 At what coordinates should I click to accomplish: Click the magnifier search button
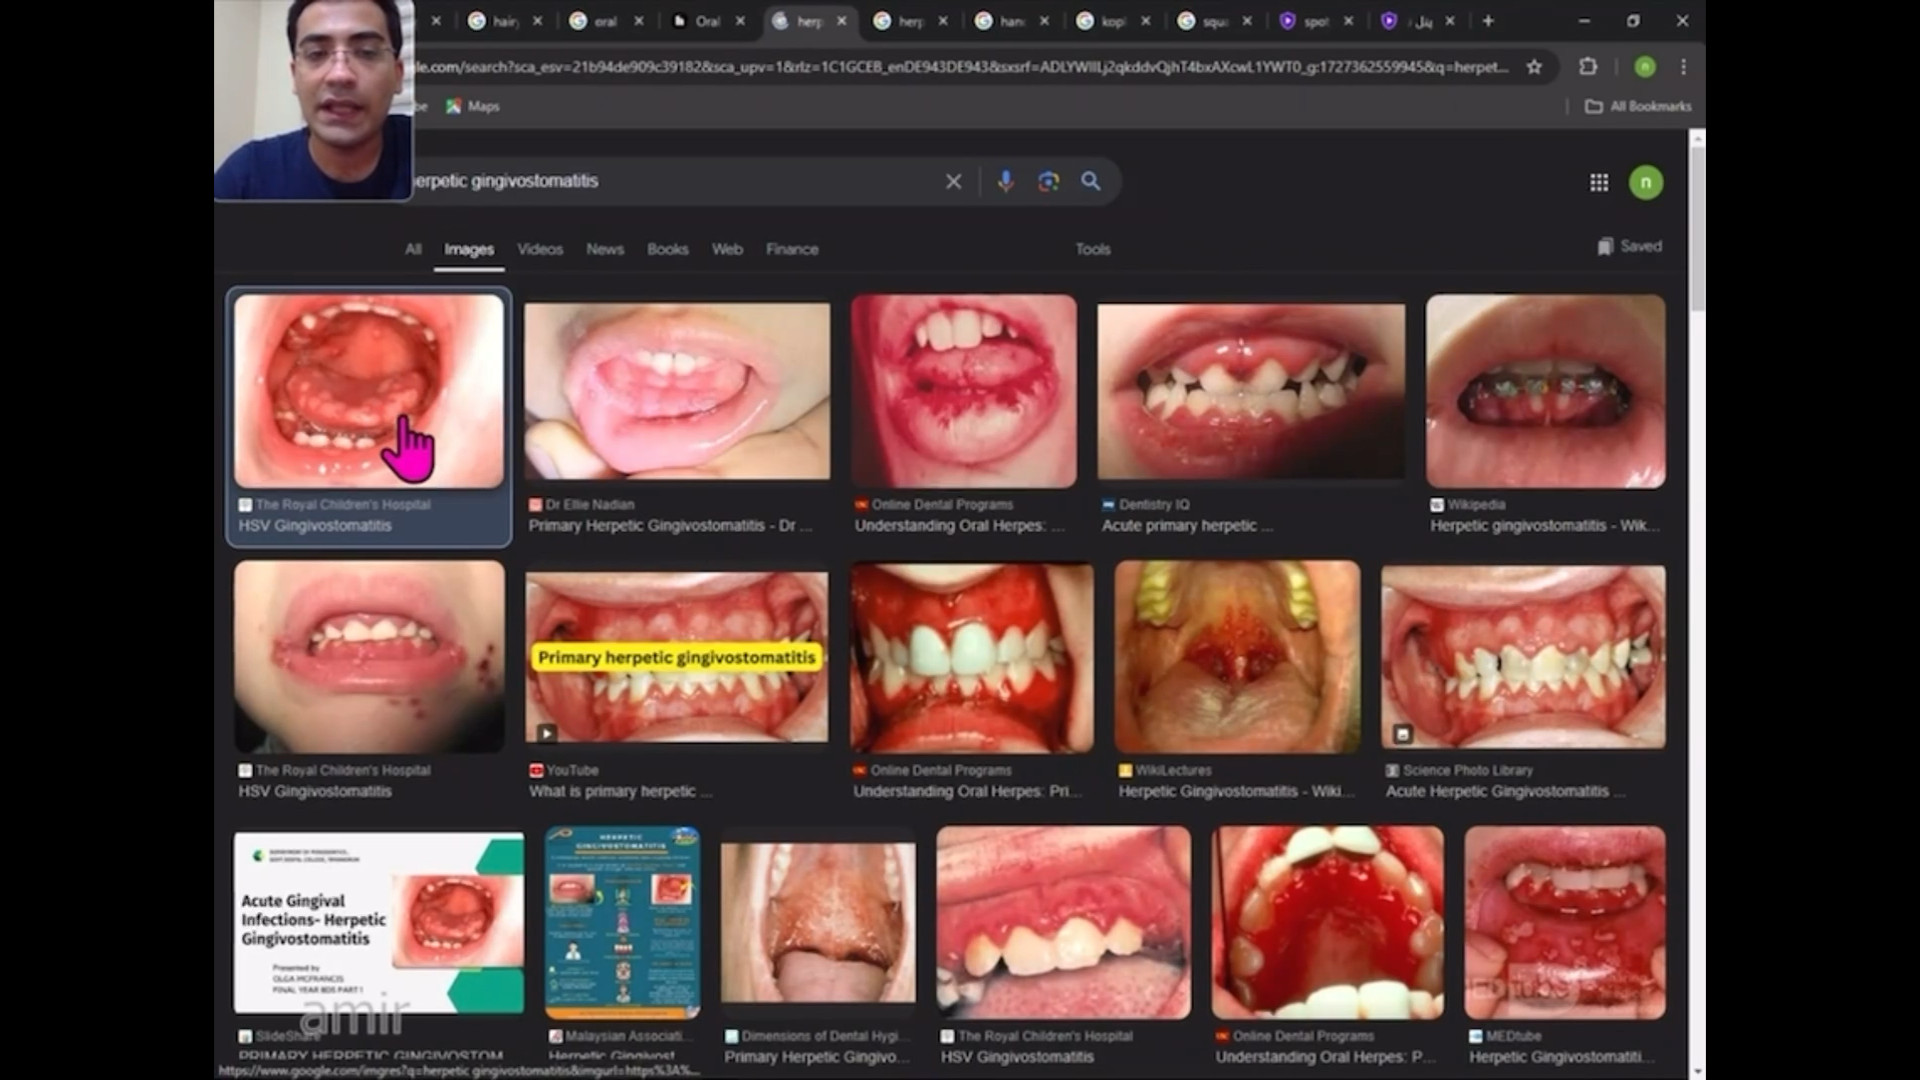click(1091, 181)
